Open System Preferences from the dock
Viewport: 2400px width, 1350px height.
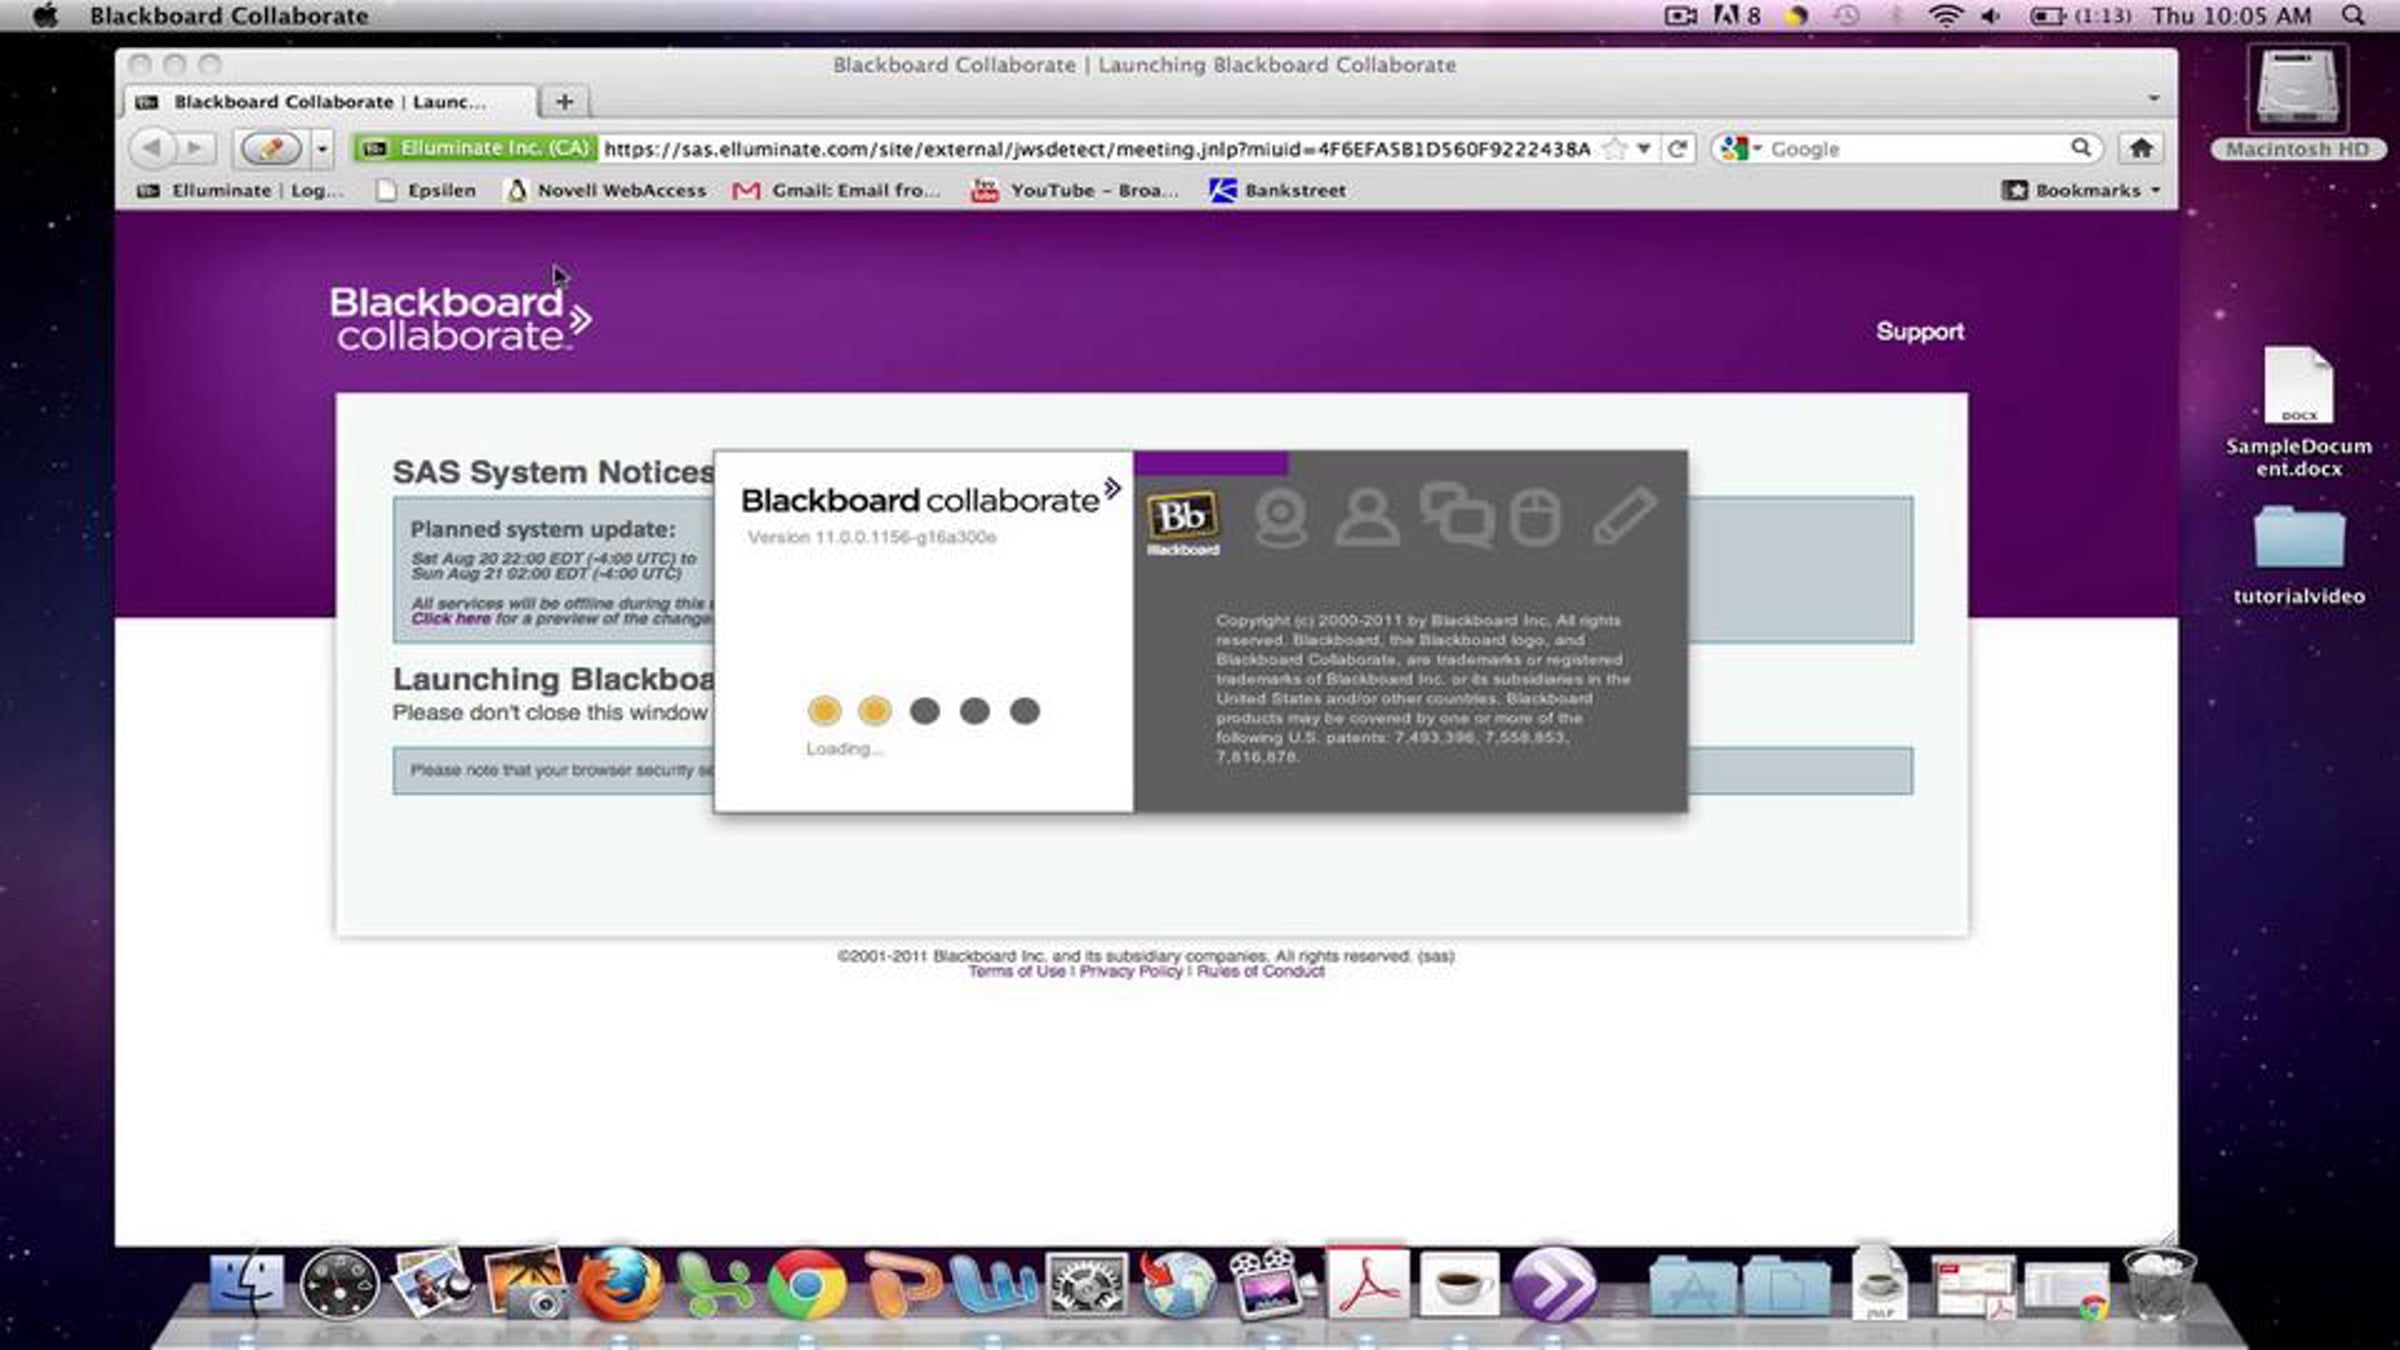click(1086, 1285)
